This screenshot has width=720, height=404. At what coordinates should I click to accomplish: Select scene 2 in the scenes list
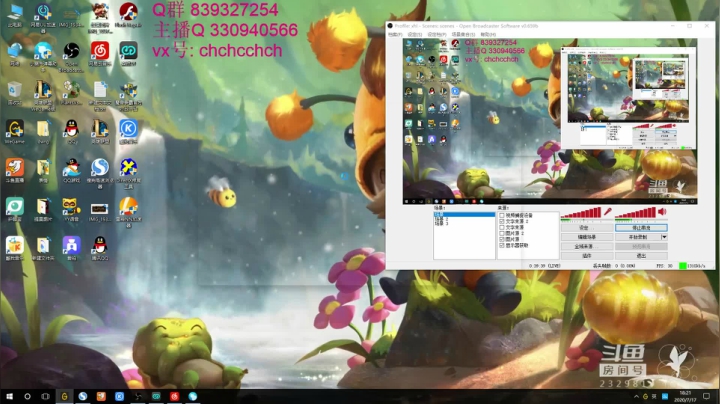(x=464, y=219)
